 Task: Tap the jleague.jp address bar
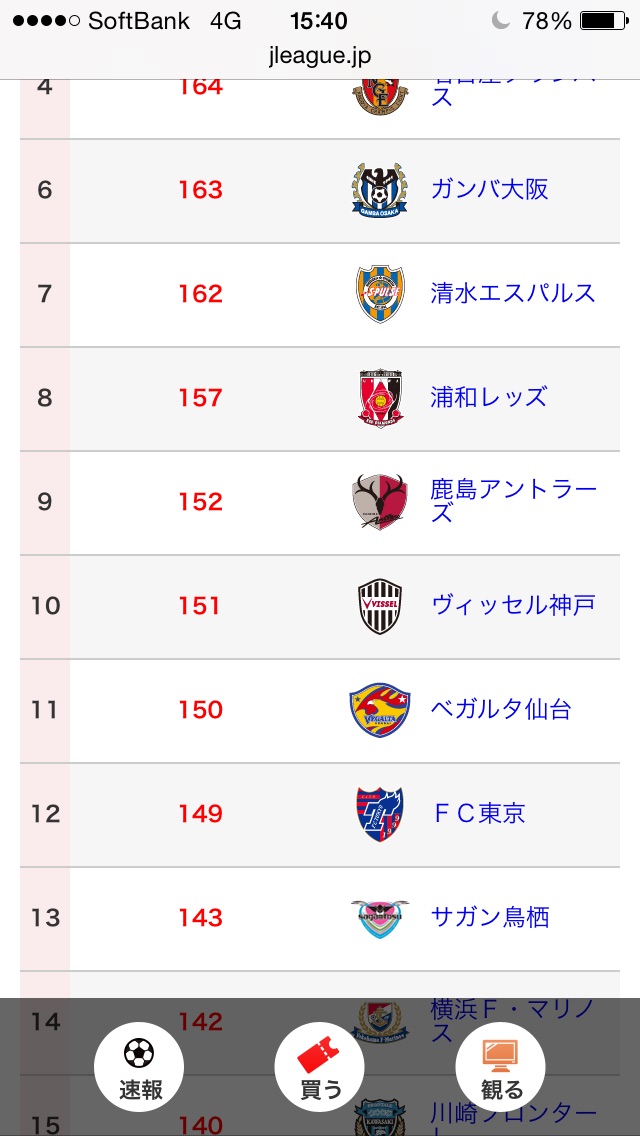click(x=320, y=57)
